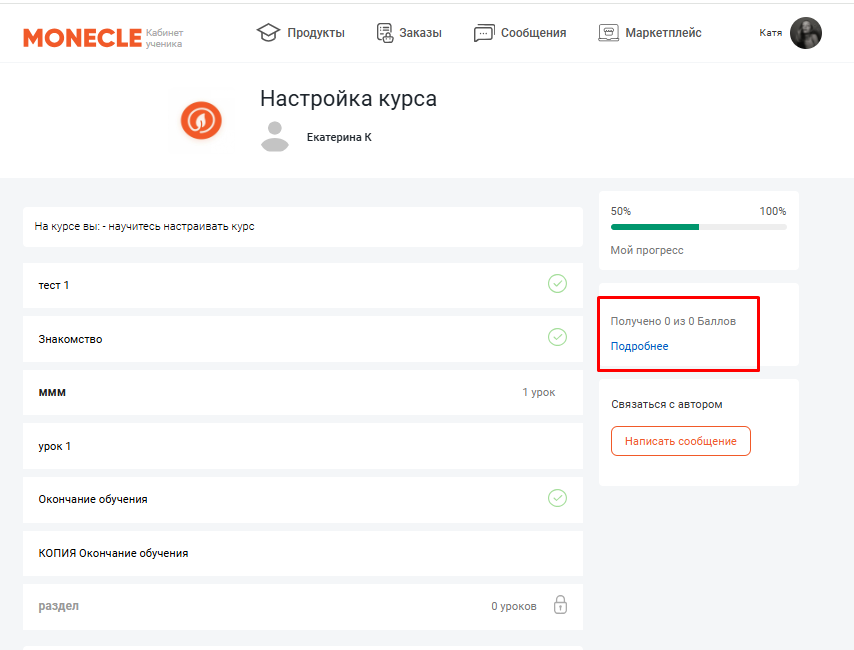Click the padlock icon on раздел

560,605
